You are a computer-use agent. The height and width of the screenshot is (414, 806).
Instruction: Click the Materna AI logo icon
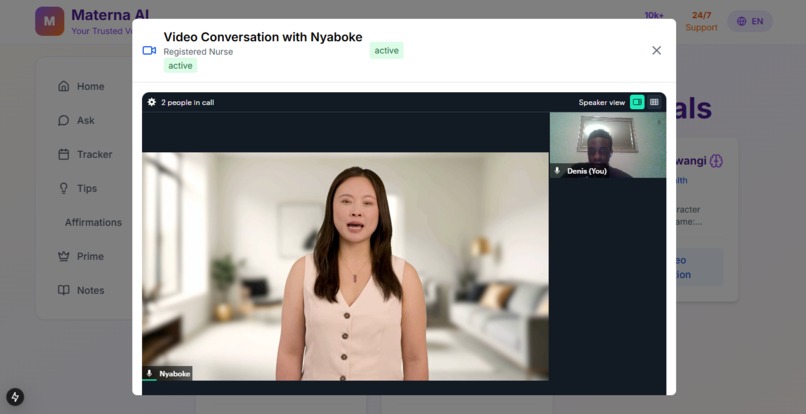tap(50, 21)
